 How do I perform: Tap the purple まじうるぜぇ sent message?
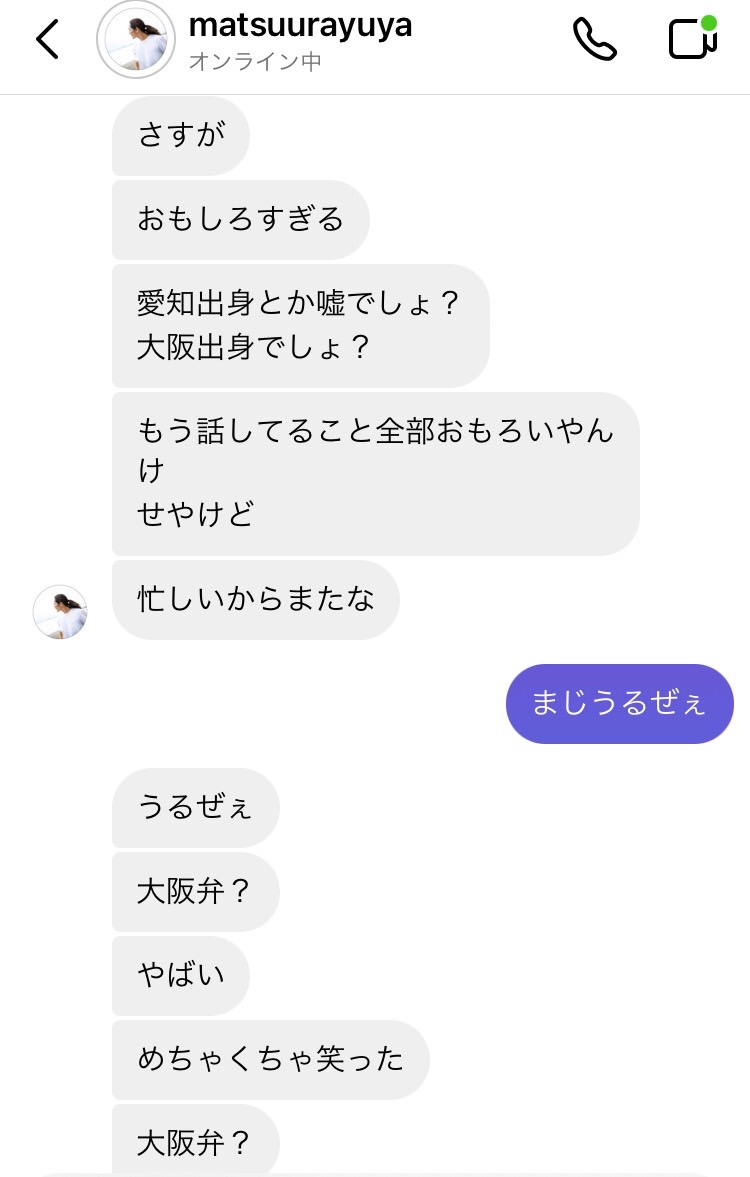coord(619,703)
